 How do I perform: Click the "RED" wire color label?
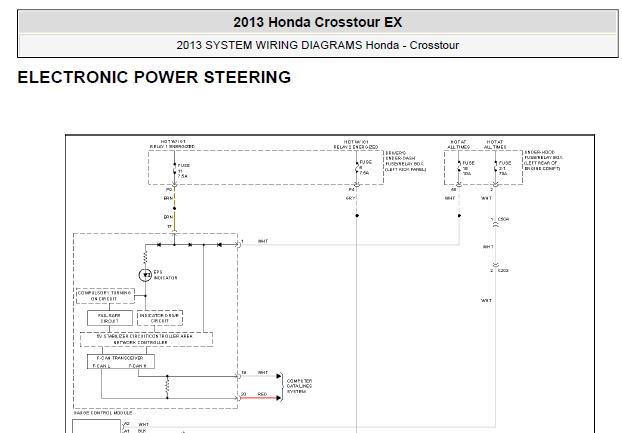[x=262, y=394]
